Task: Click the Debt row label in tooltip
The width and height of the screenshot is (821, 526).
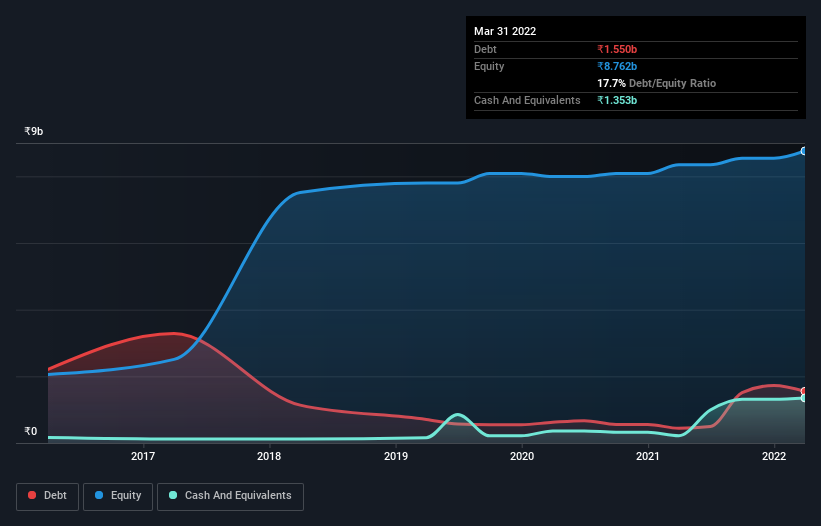Action: click(485, 49)
